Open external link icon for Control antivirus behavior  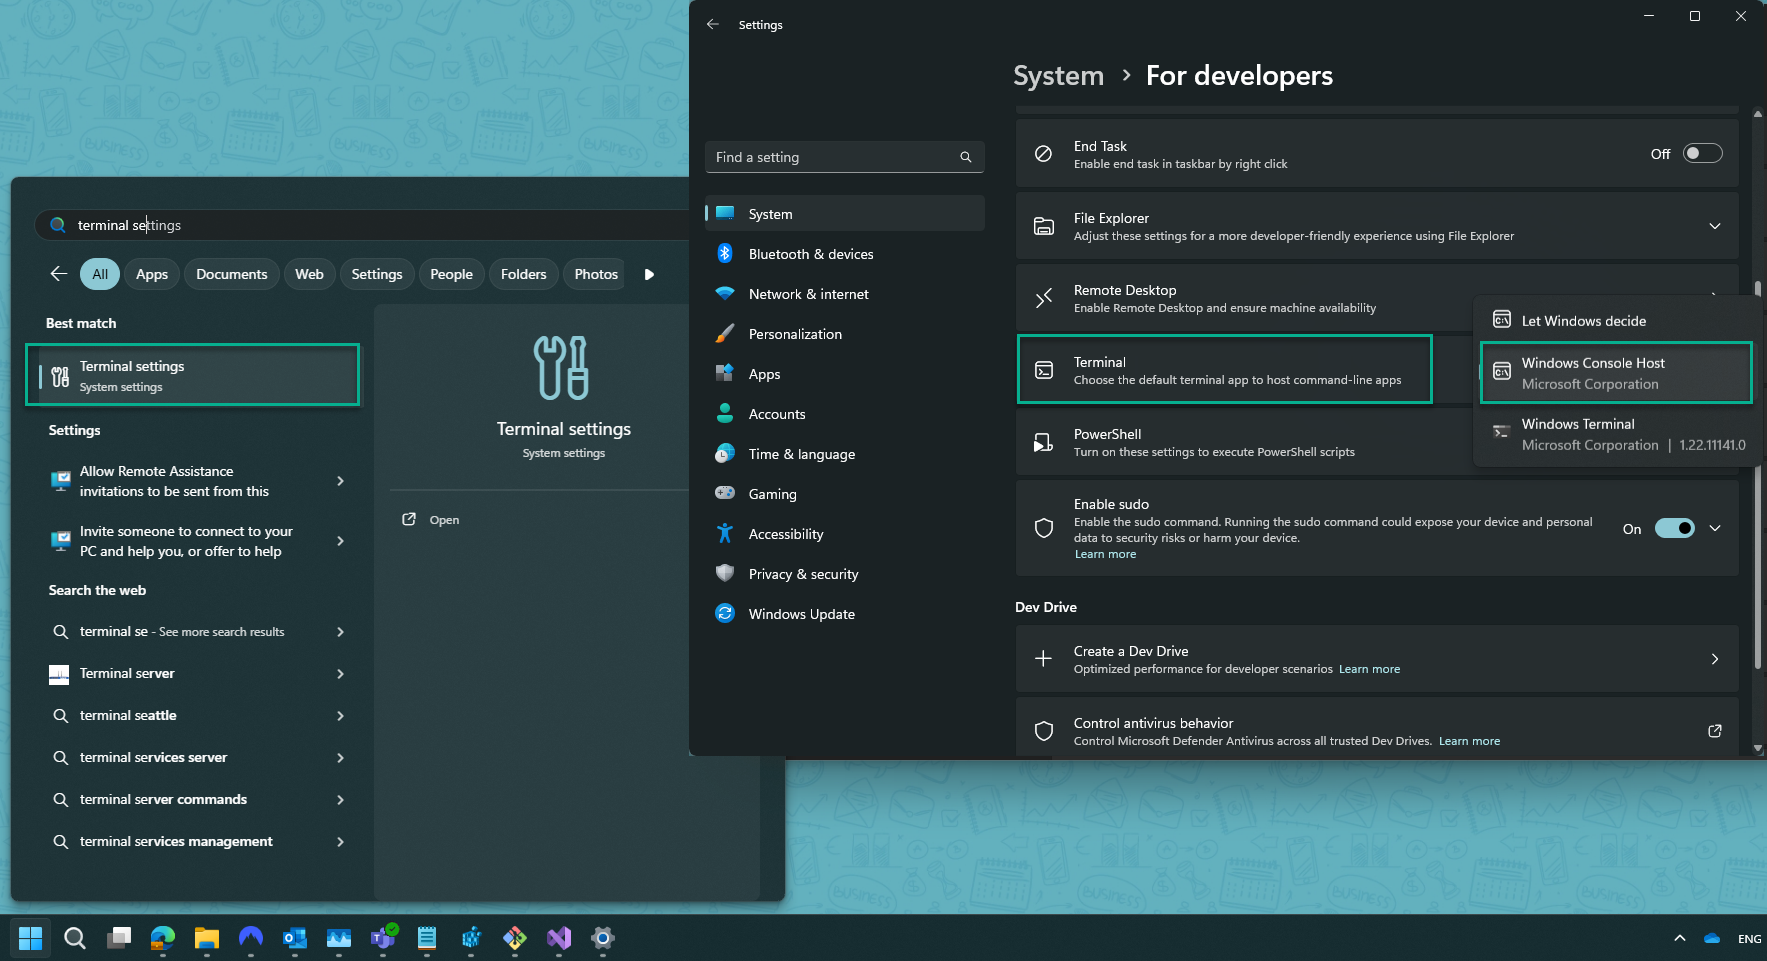coord(1715,731)
